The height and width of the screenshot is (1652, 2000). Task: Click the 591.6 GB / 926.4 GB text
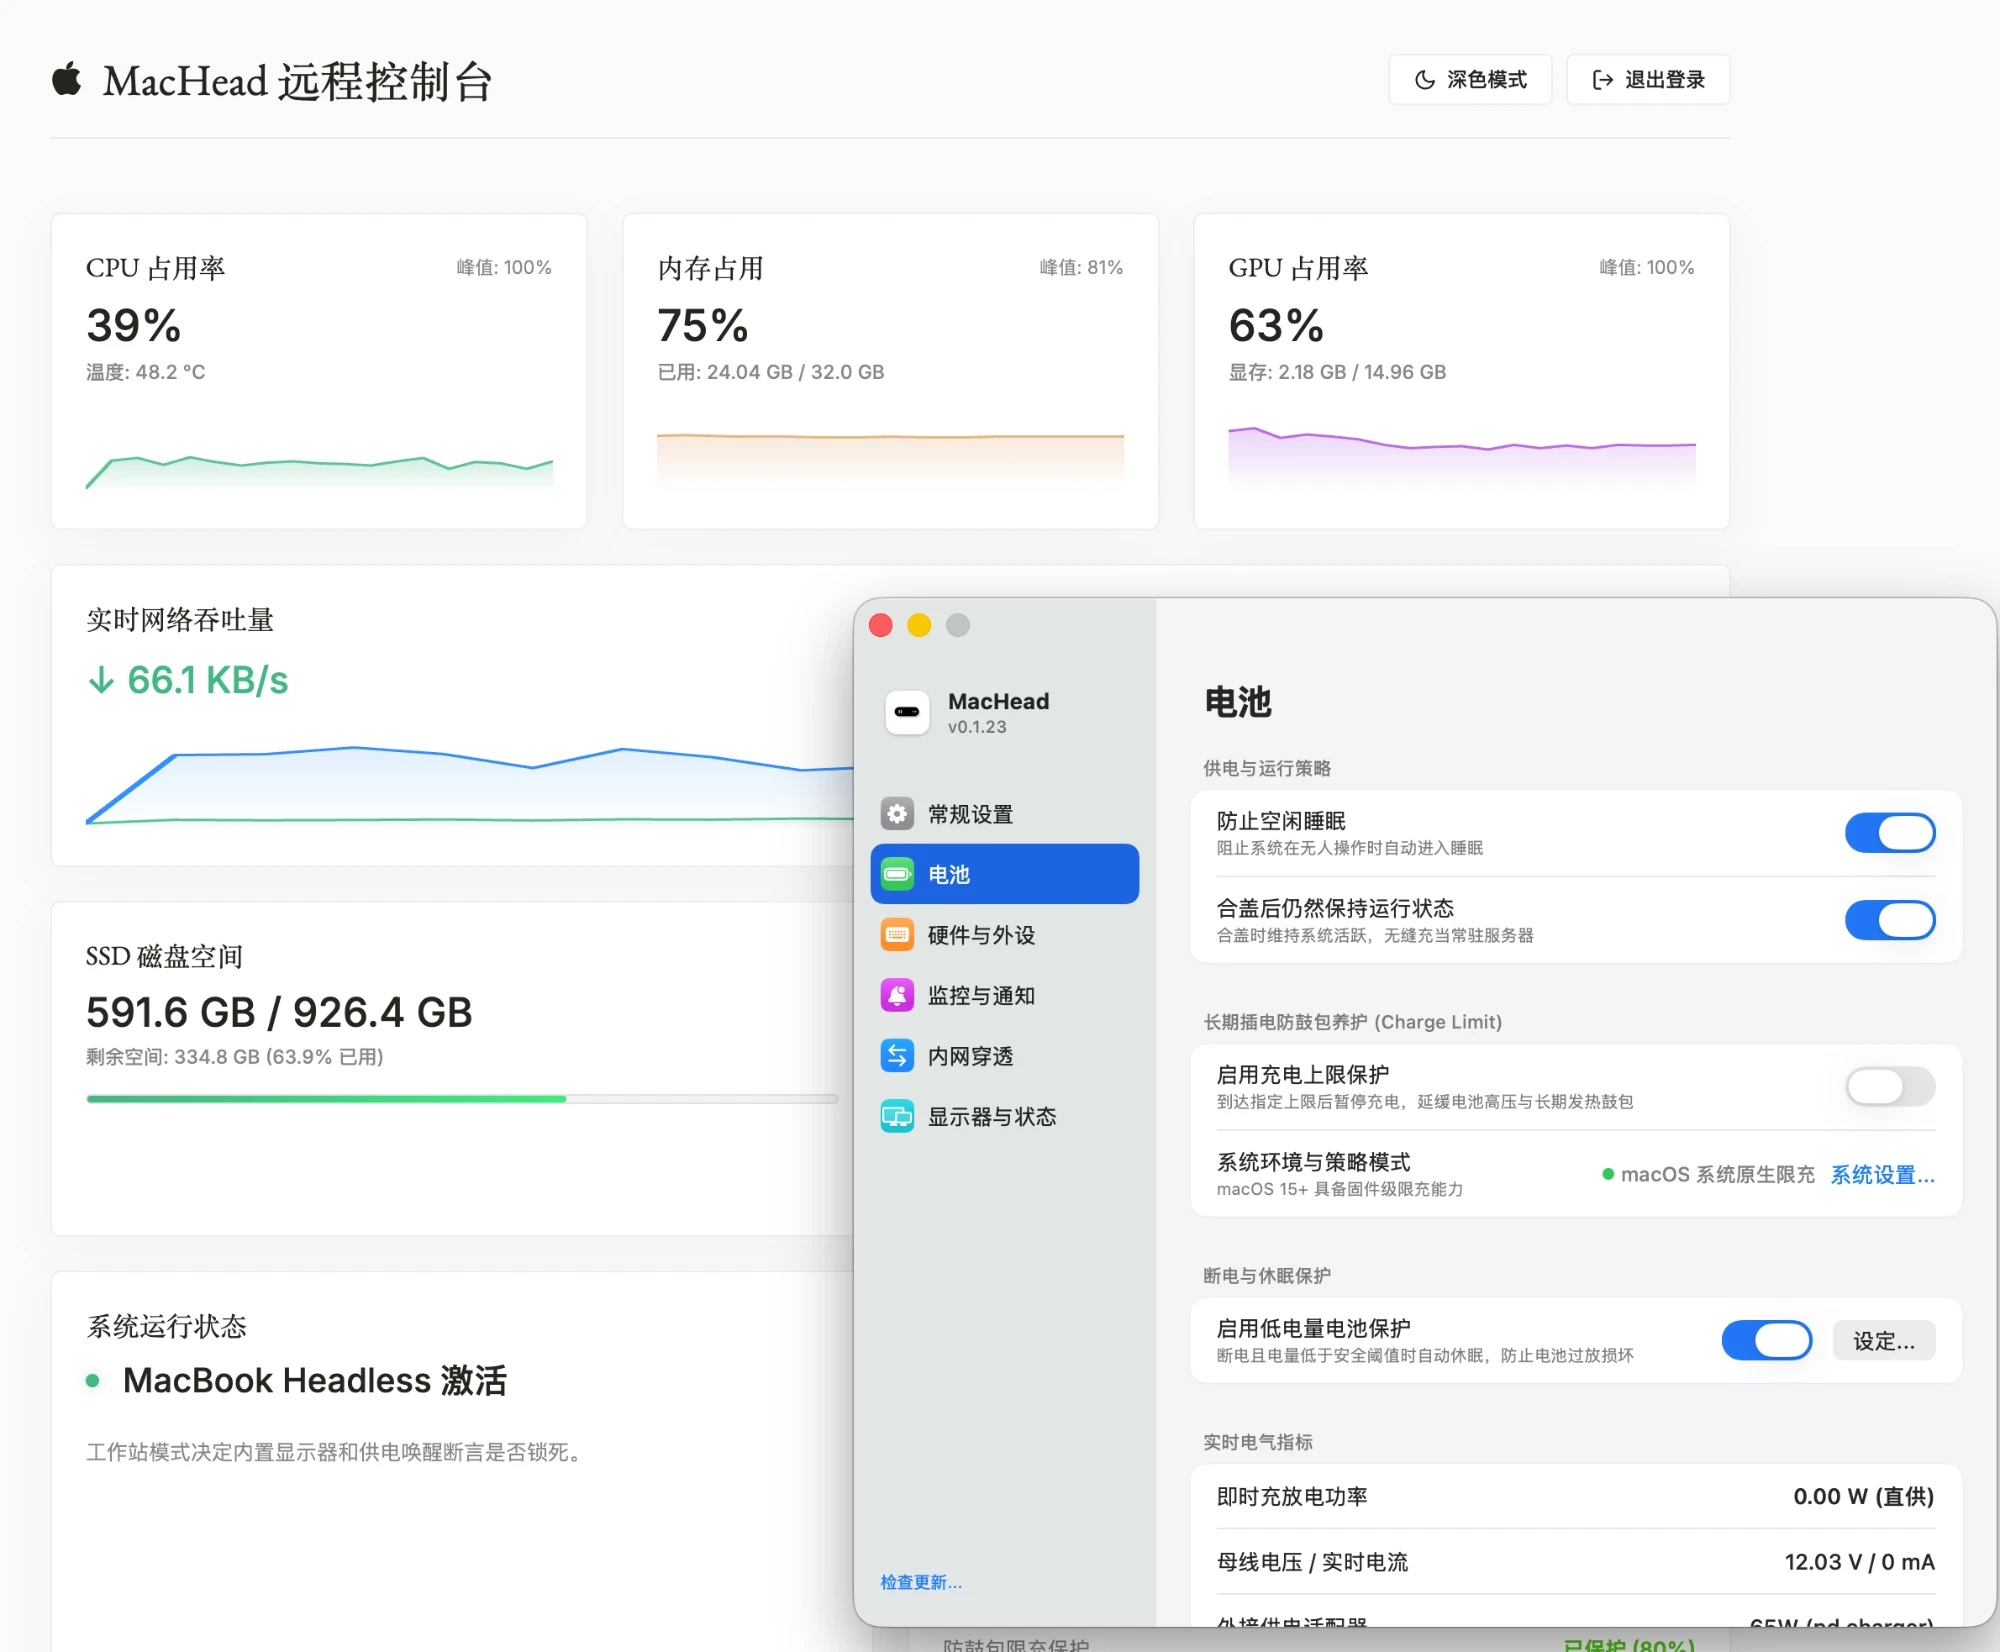tap(279, 1012)
